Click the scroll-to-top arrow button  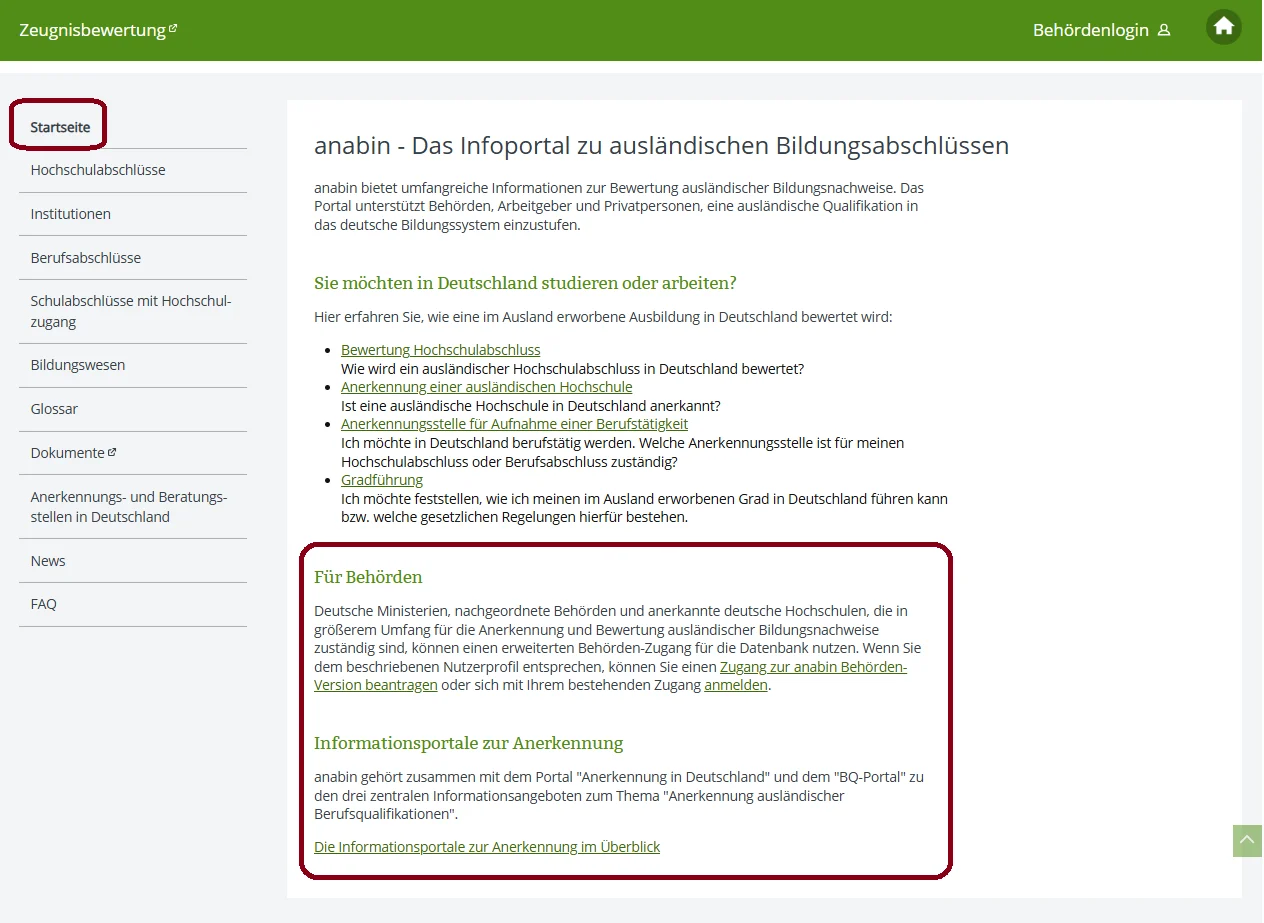[1247, 841]
